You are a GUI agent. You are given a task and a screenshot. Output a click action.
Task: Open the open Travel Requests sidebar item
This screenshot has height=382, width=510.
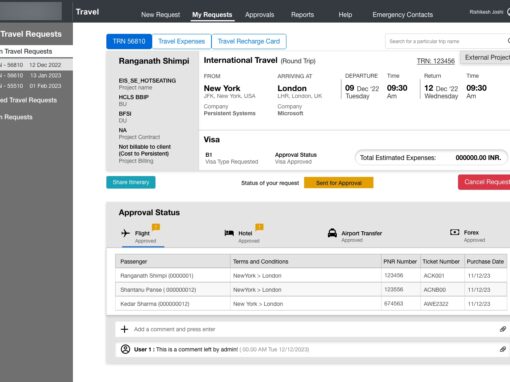[36, 51]
